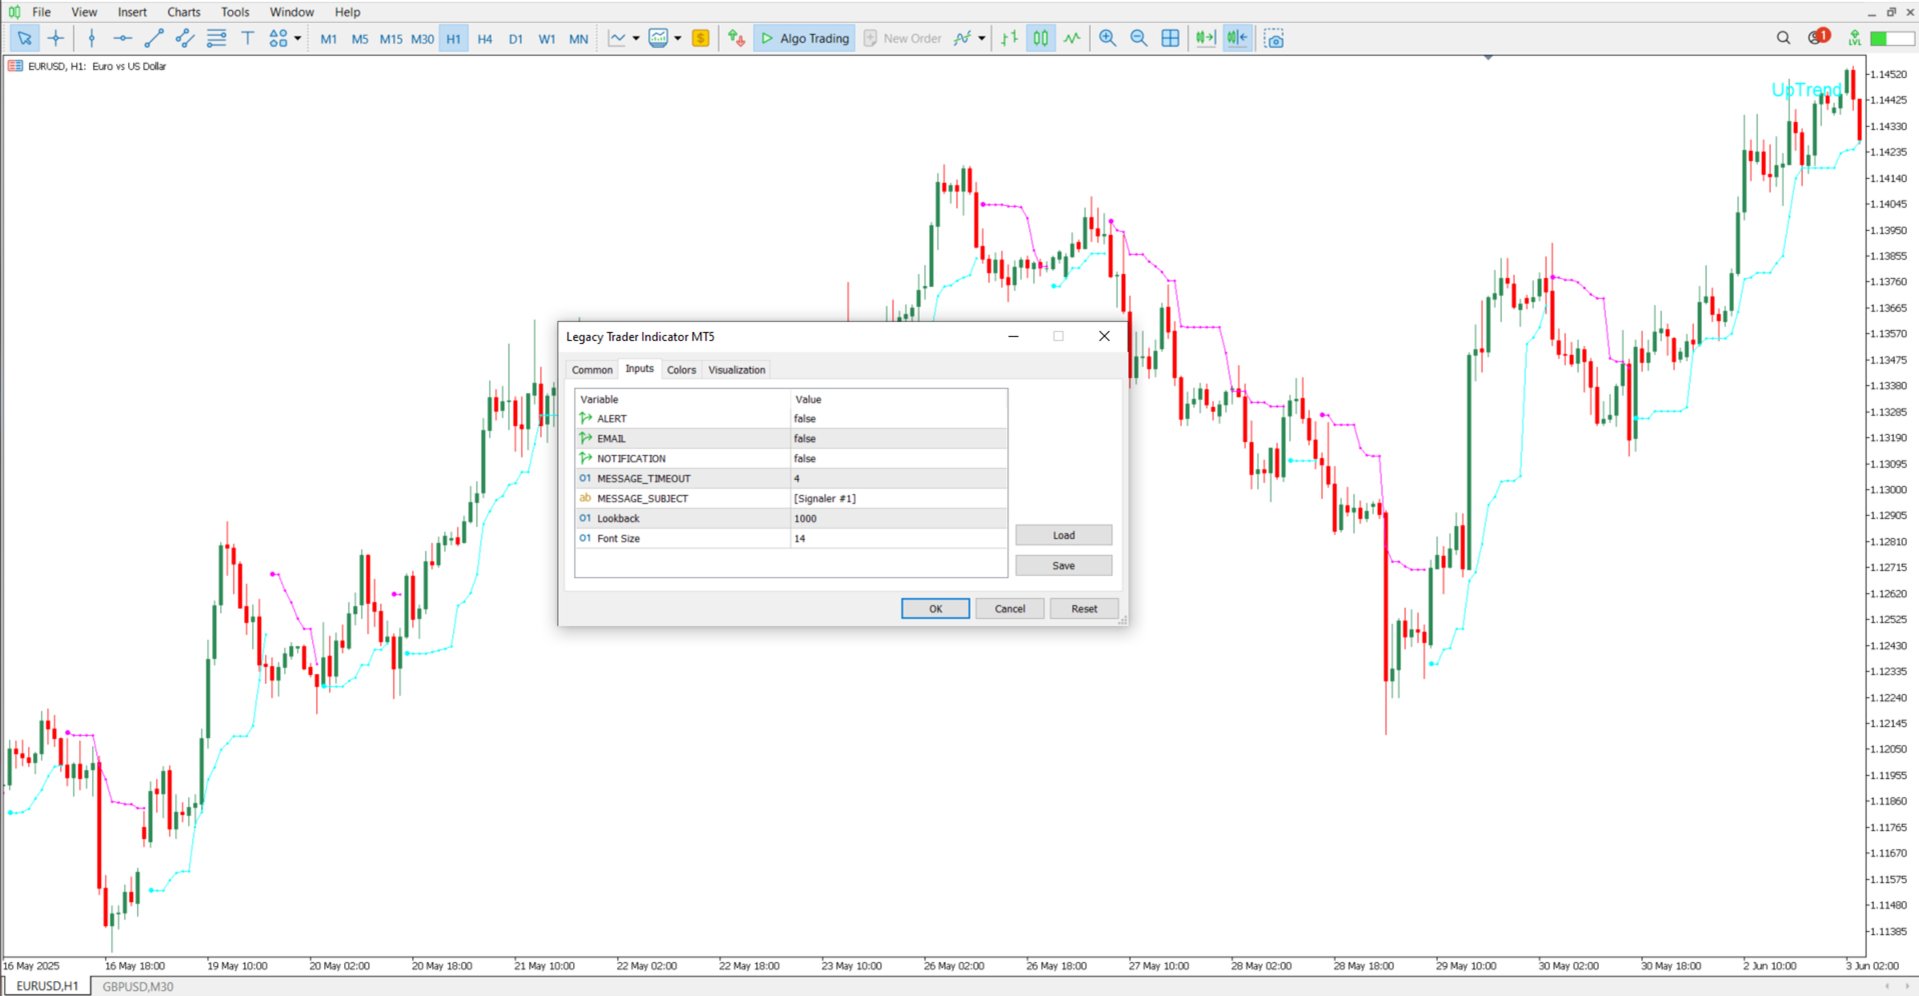The height and width of the screenshot is (996, 1919).
Task: Click the Reset button in the dialog
Action: point(1084,608)
